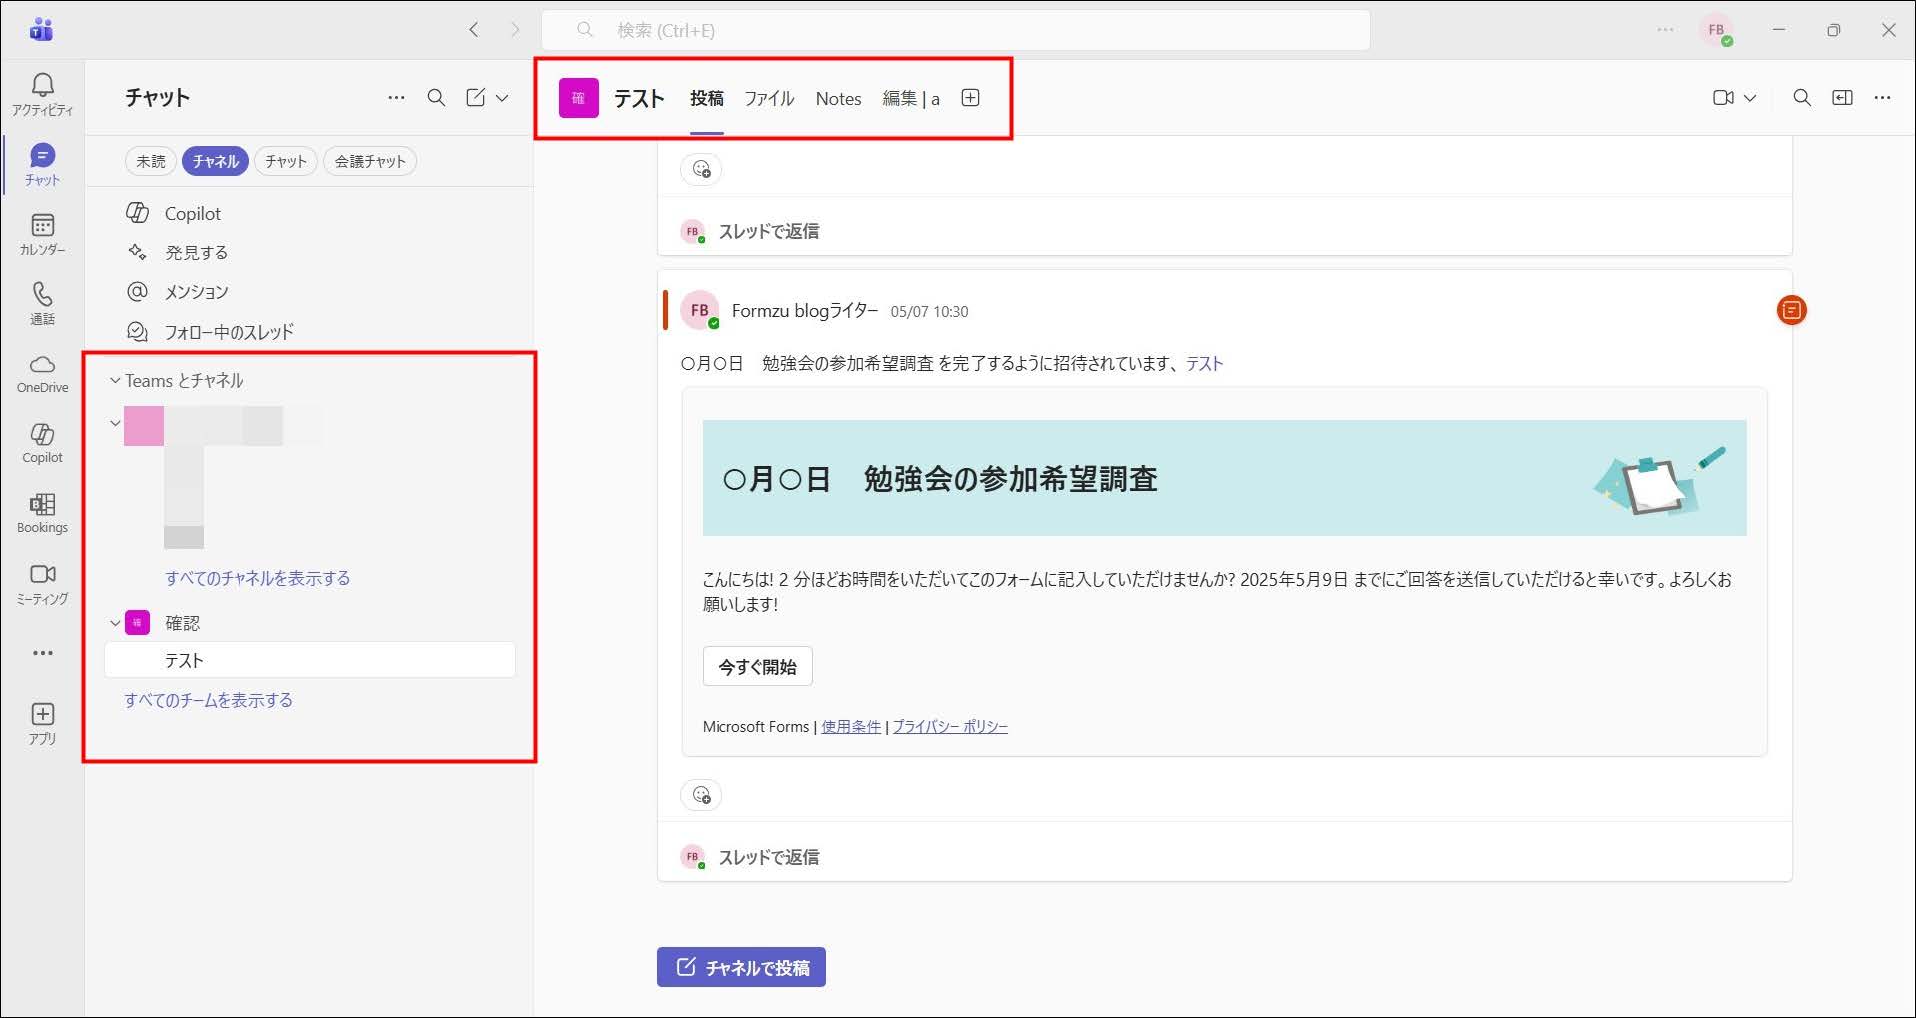Open OneDrive from the sidebar
1916x1018 pixels.
pos(42,365)
